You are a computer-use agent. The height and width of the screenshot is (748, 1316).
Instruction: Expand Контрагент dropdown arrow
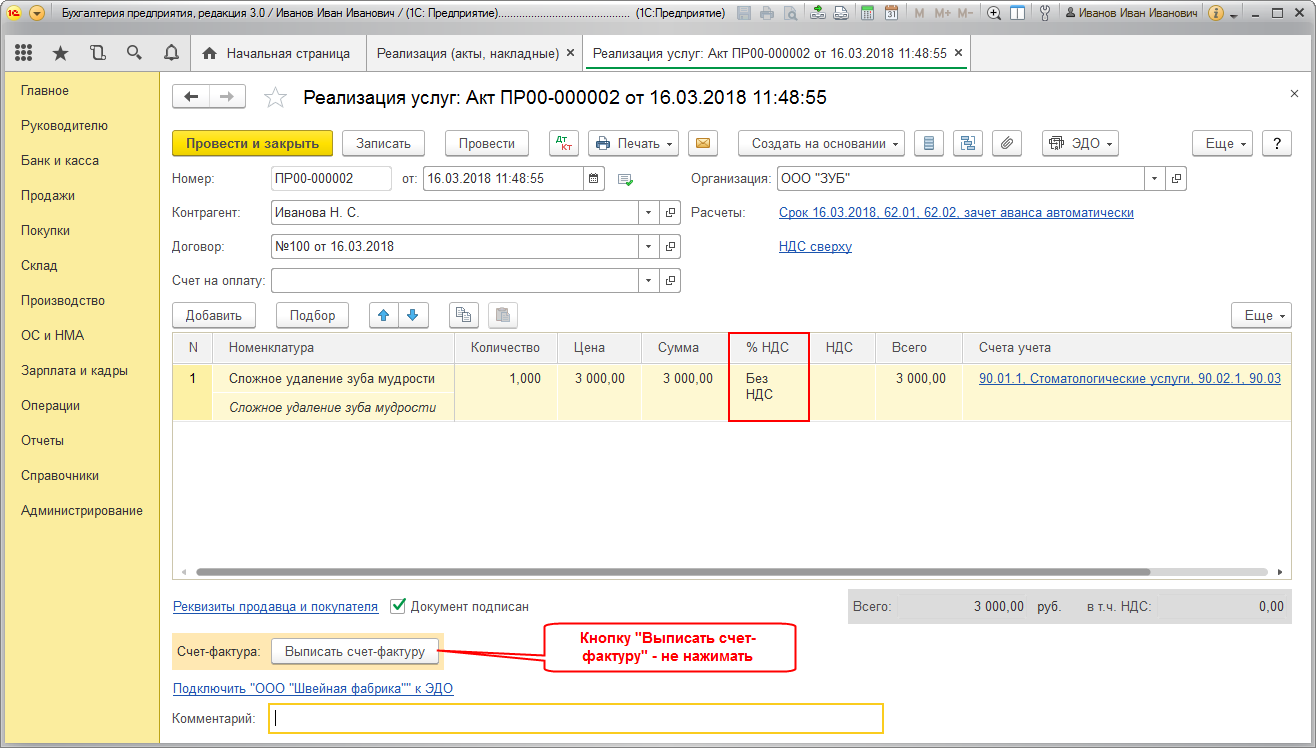click(650, 213)
